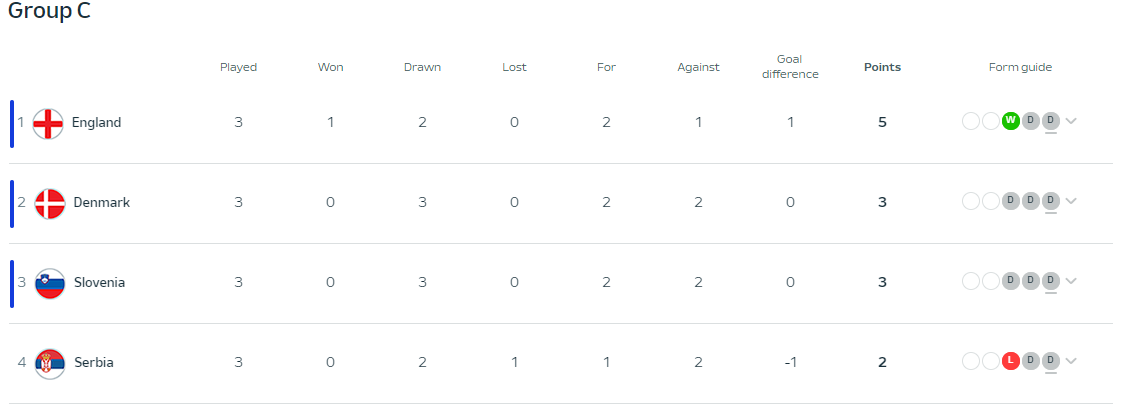Screen dimensions: 1126x417
Task: Expand England's form guide chevron
Action: pos(1071,121)
